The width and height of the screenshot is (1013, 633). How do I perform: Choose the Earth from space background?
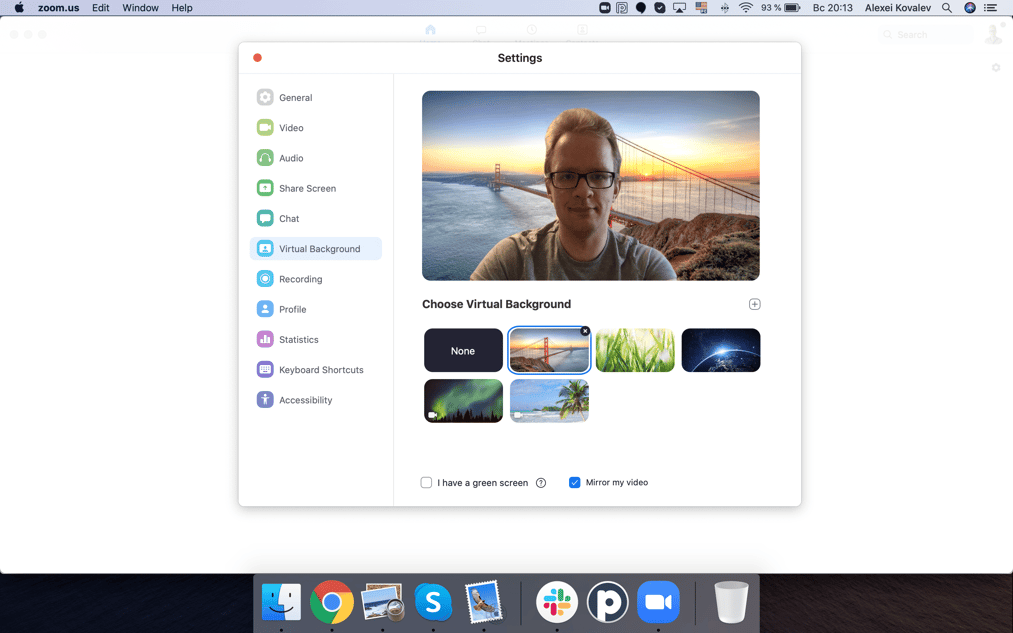point(721,350)
